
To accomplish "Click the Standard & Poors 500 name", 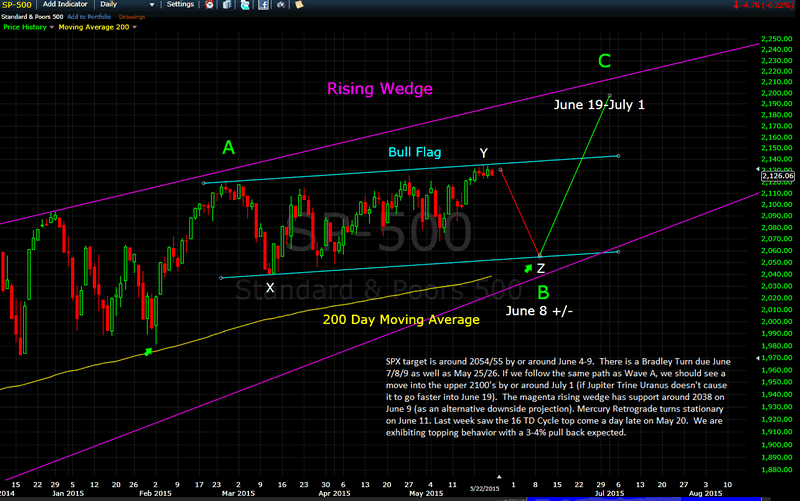I will click(x=32, y=17).
